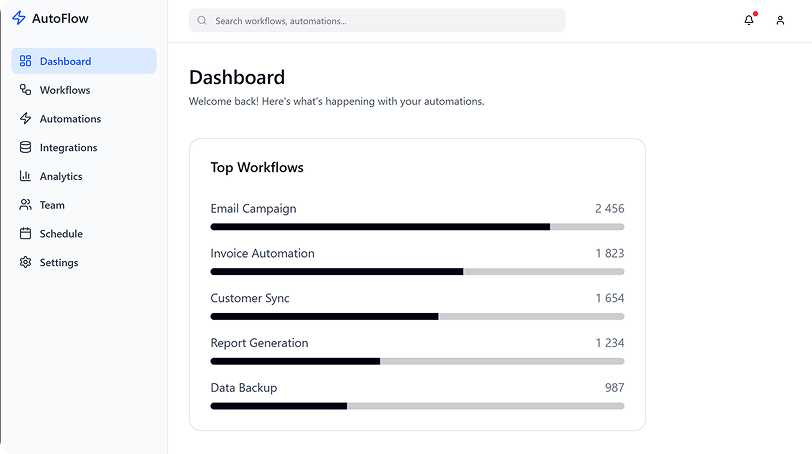Click the Dashboard grid icon
812x454 pixels.
[x=25, y=61]
